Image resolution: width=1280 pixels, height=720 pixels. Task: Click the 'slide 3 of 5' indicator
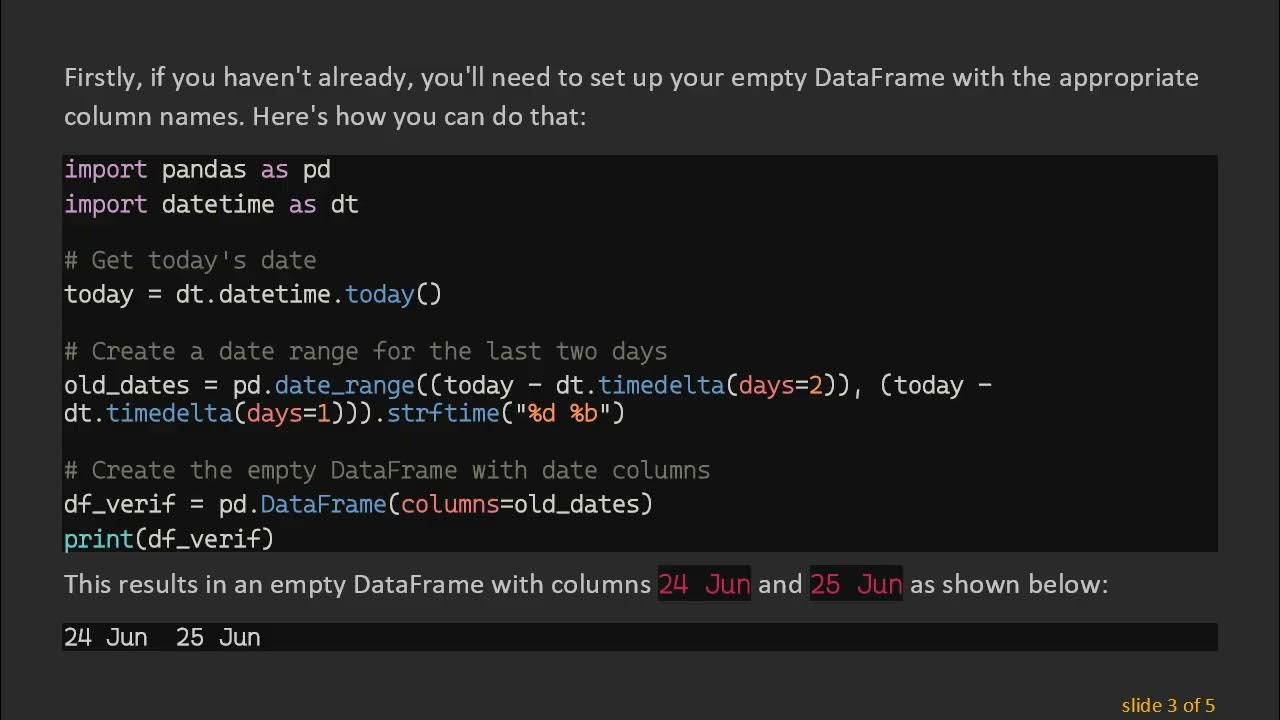[x=1167, y=705]
